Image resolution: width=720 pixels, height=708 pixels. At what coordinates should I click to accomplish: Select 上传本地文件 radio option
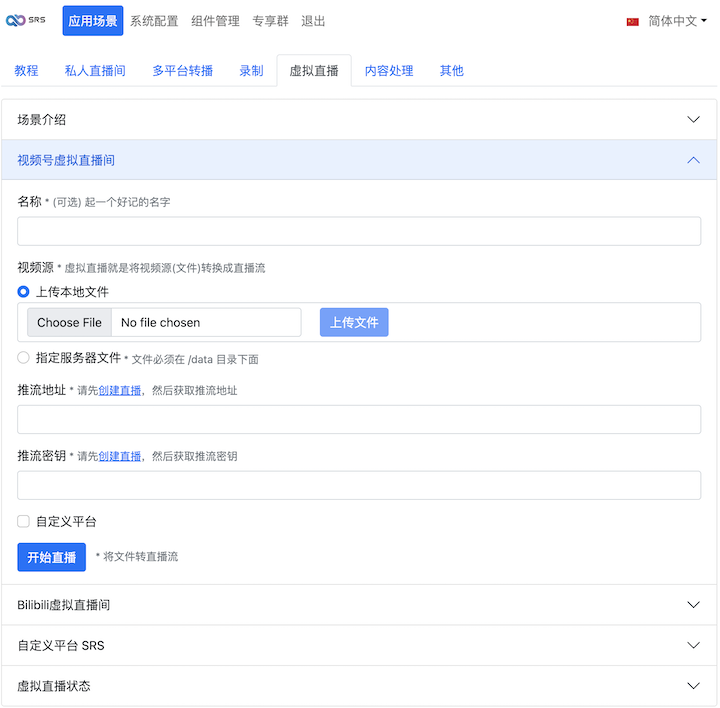(24, 292)
